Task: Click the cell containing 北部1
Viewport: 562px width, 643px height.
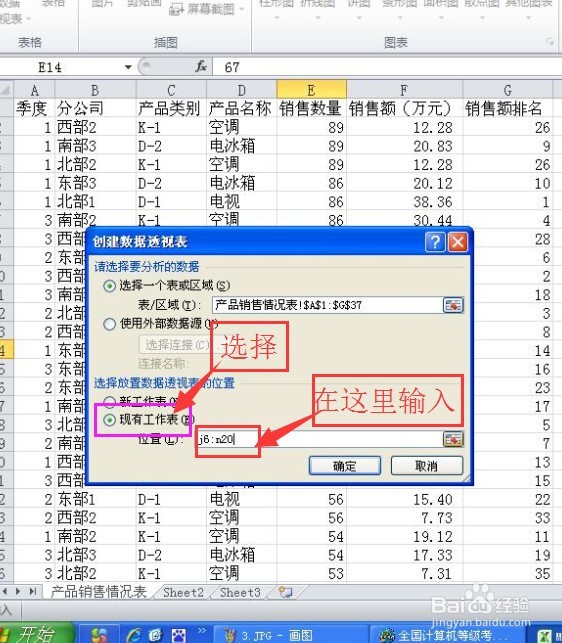Action: [95, 202]
